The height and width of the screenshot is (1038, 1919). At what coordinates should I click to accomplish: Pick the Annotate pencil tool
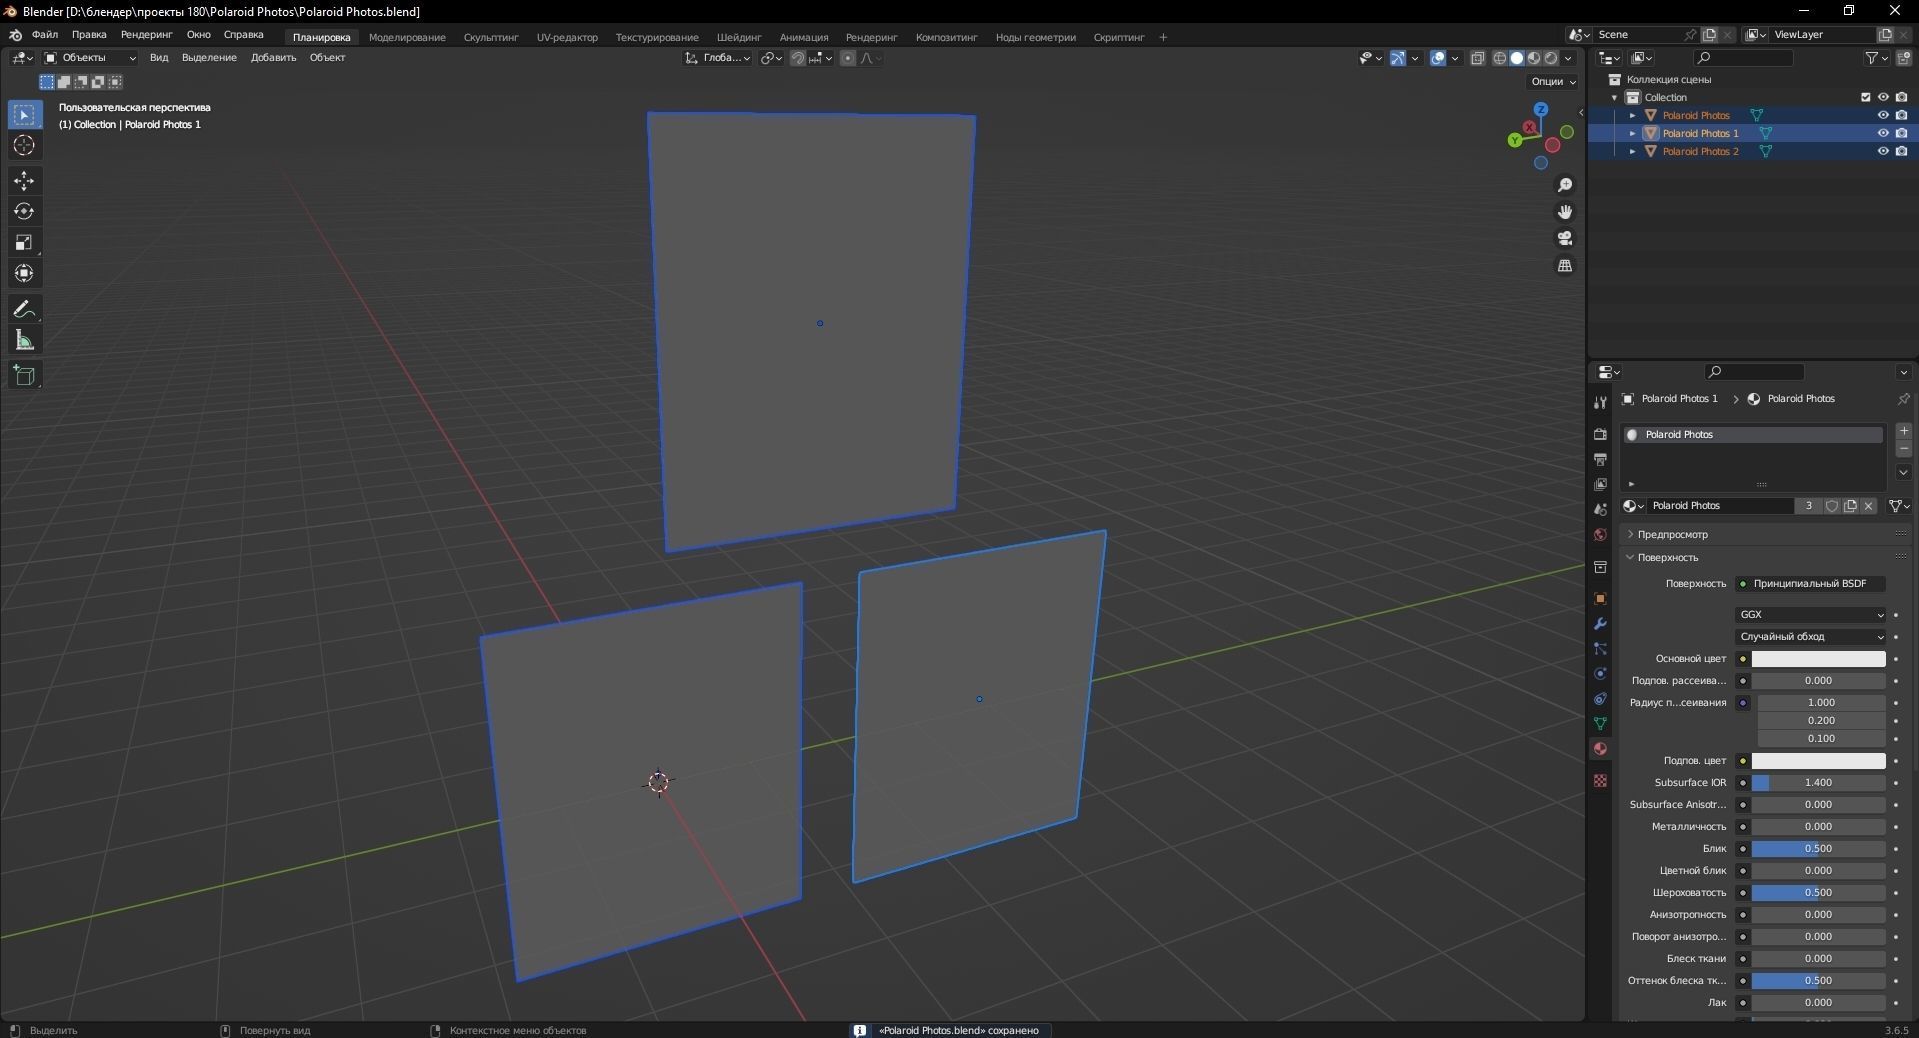(24, 310)
